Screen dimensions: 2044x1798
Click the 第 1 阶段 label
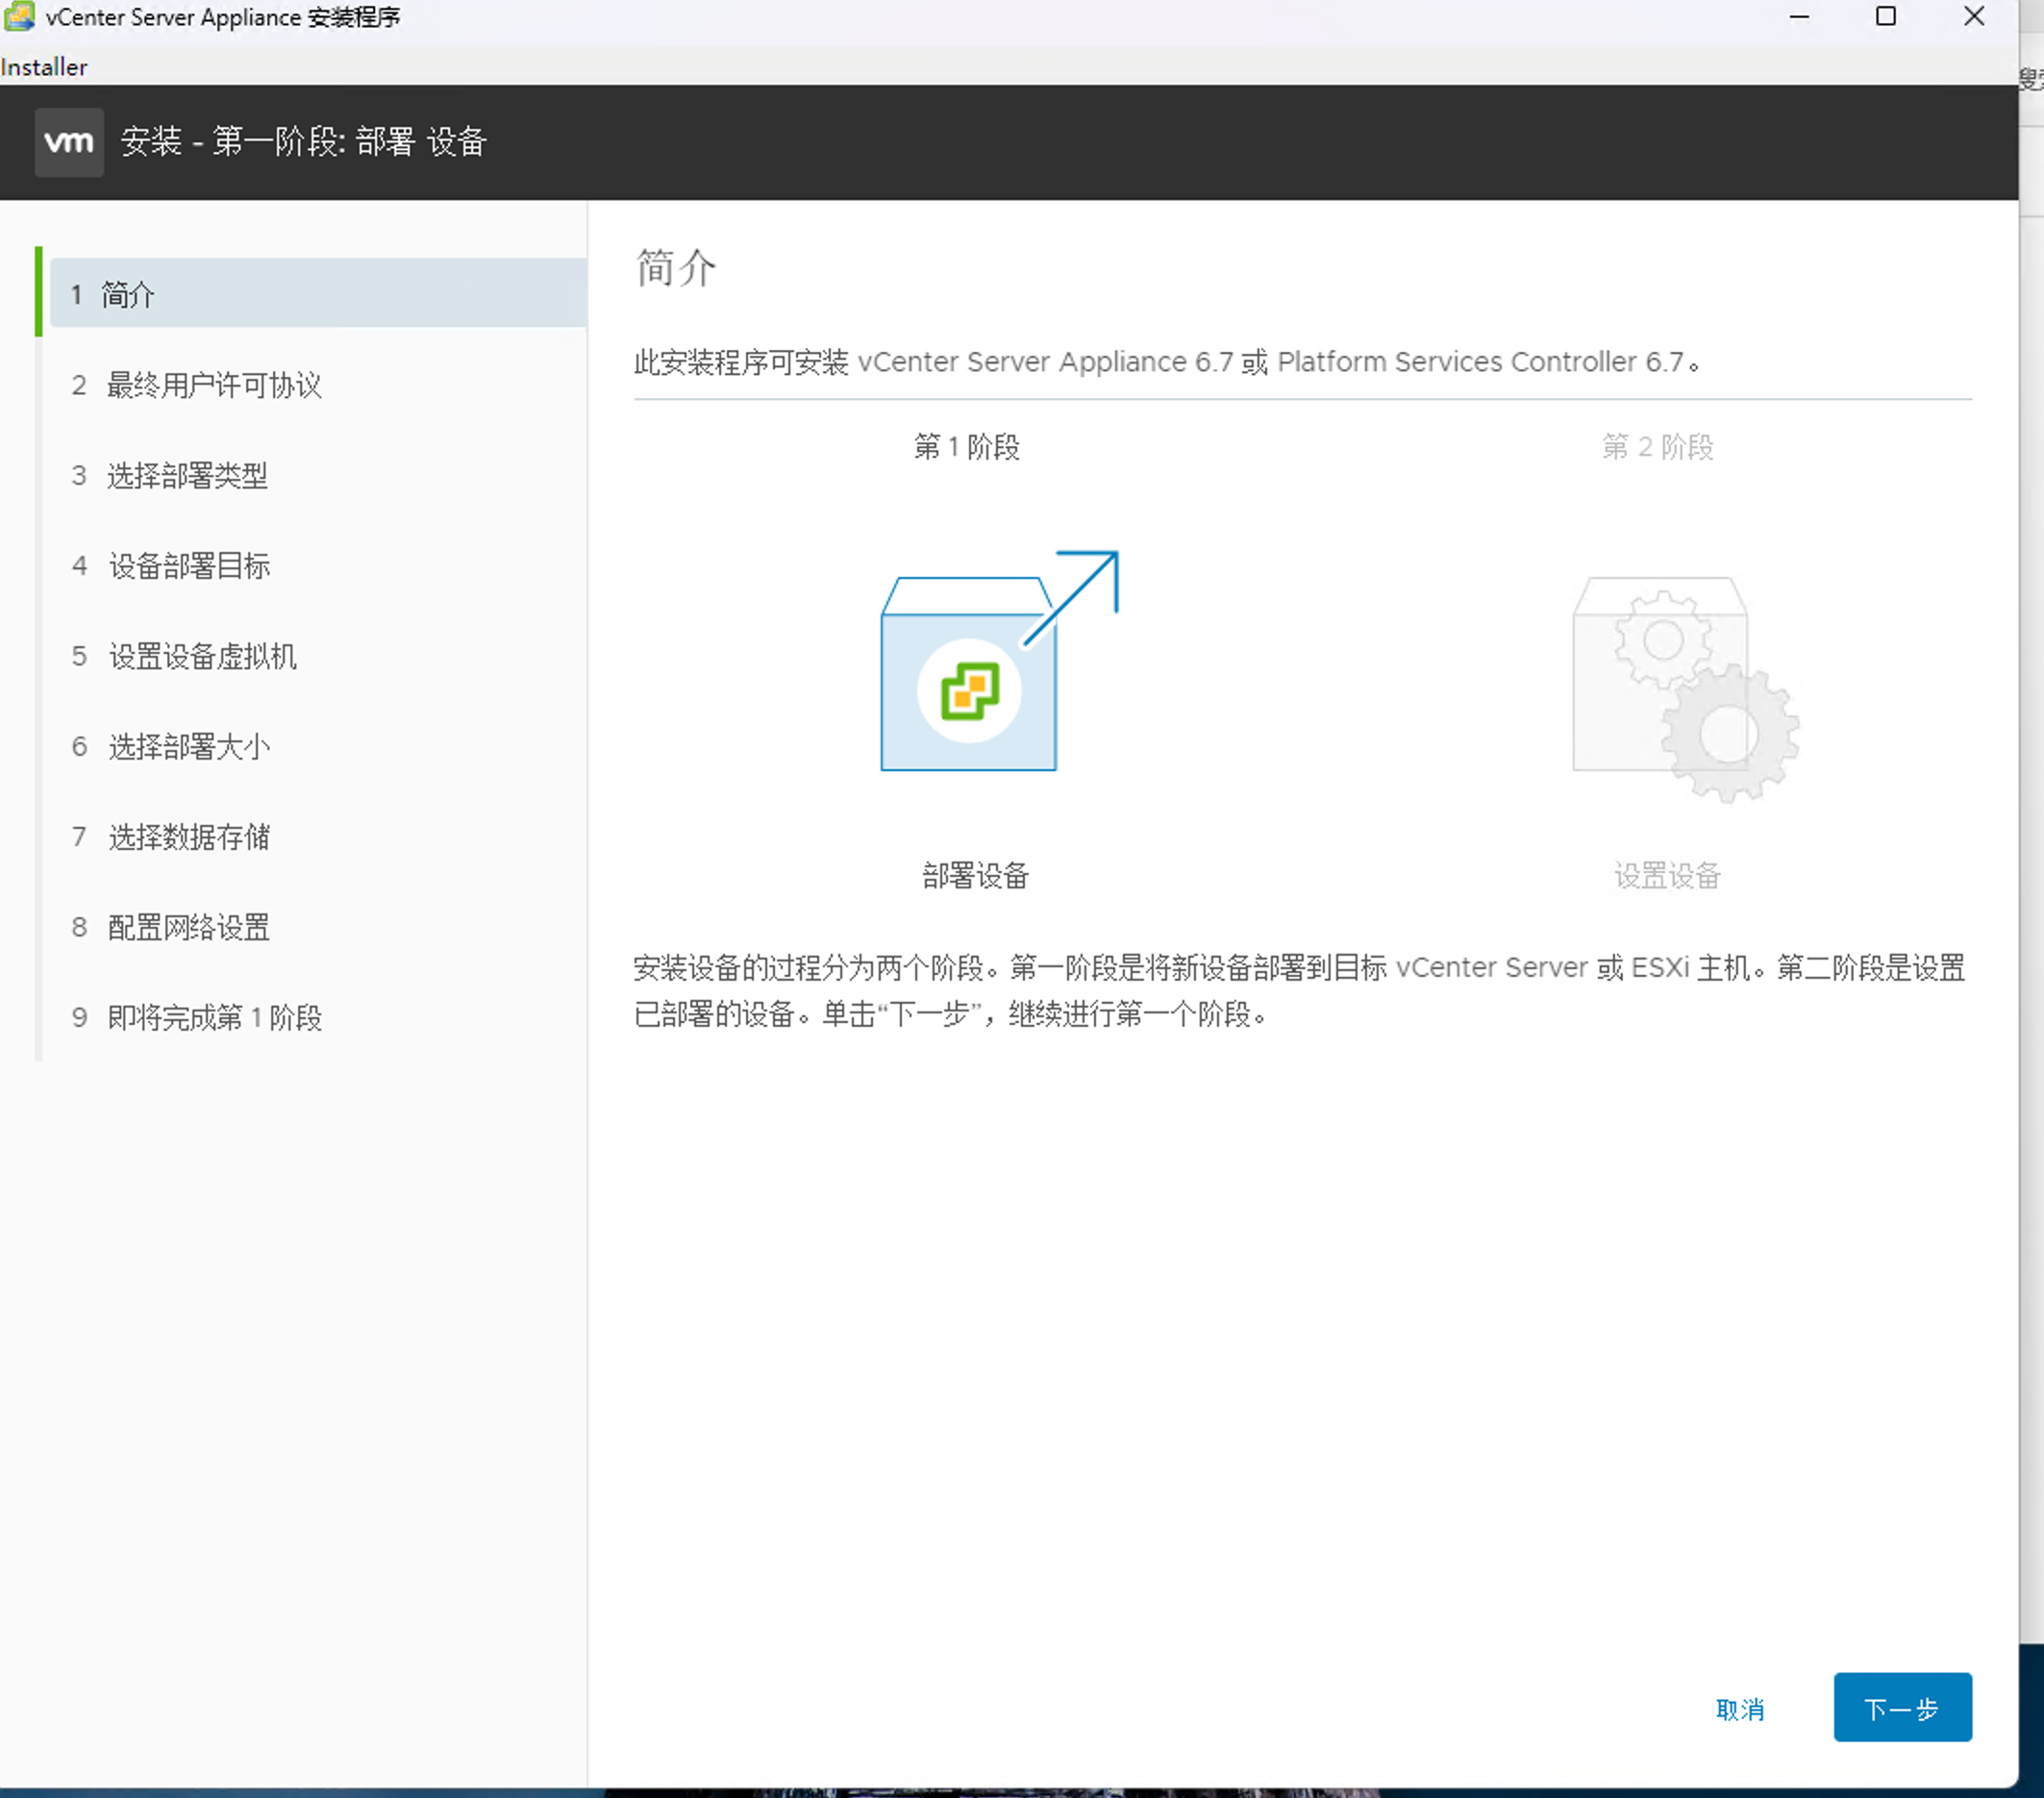pos(966,447)
